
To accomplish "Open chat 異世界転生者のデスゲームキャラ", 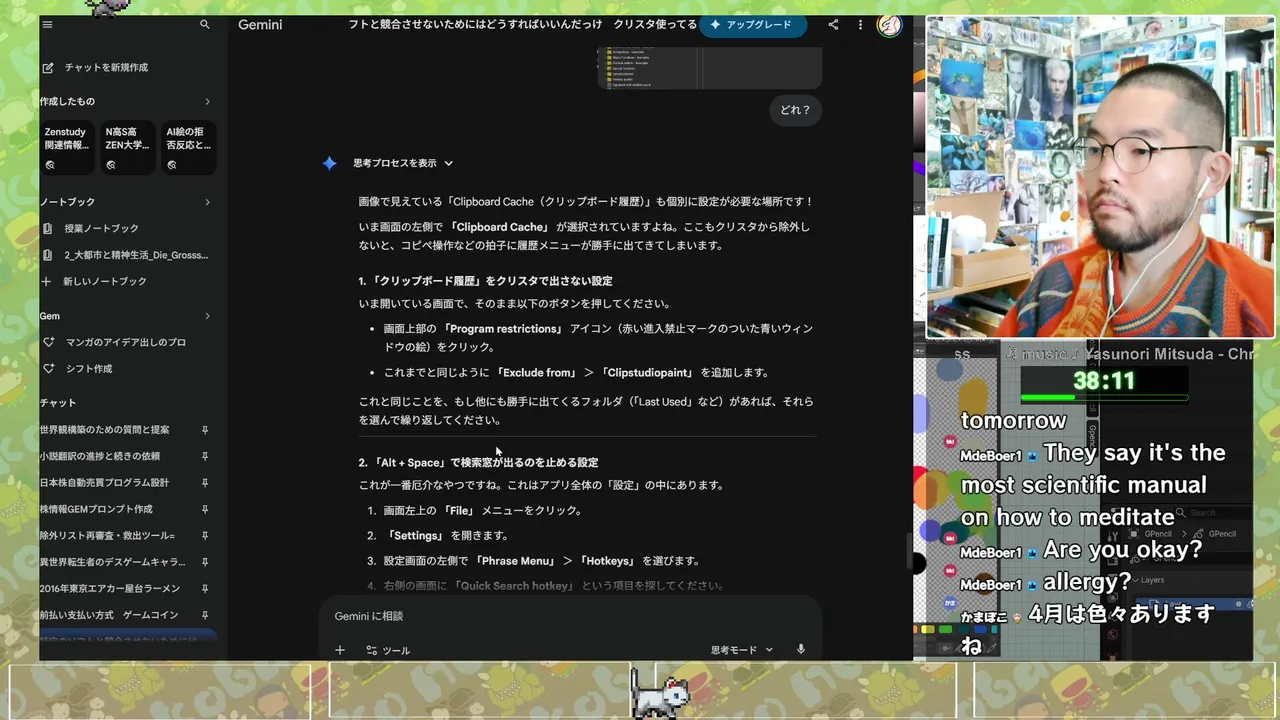I will pyautogui.click(x=113, y=562).
